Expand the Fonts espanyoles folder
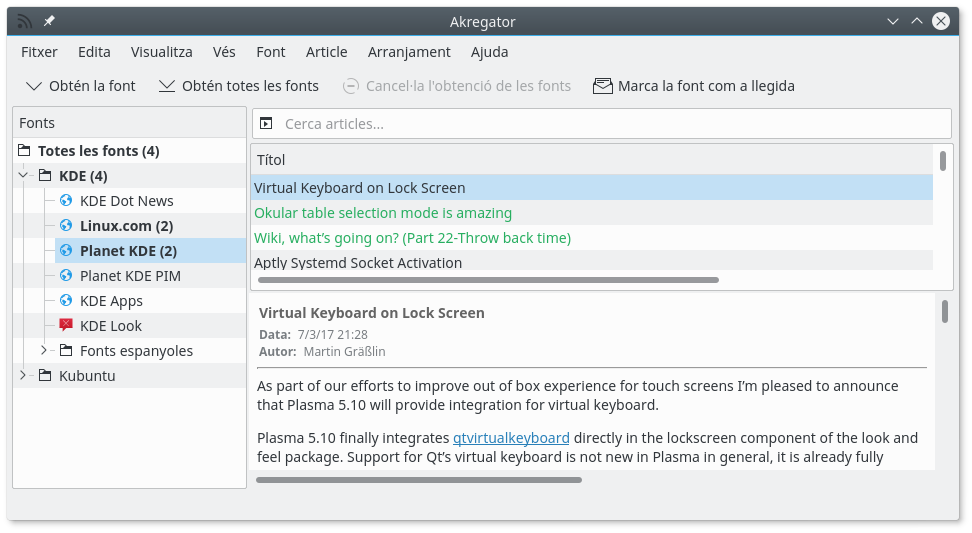This screenshot has width=972, height=533. (44, 350)
